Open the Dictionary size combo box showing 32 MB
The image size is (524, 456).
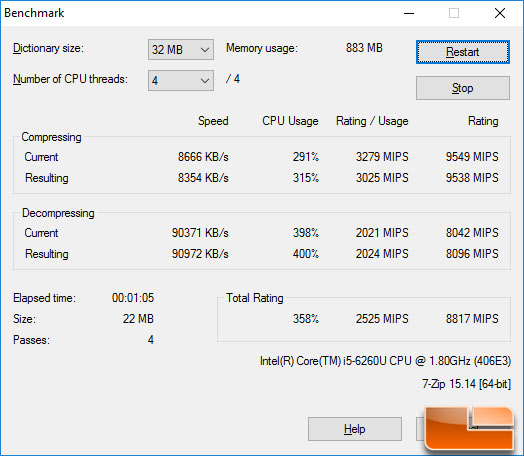181,49
